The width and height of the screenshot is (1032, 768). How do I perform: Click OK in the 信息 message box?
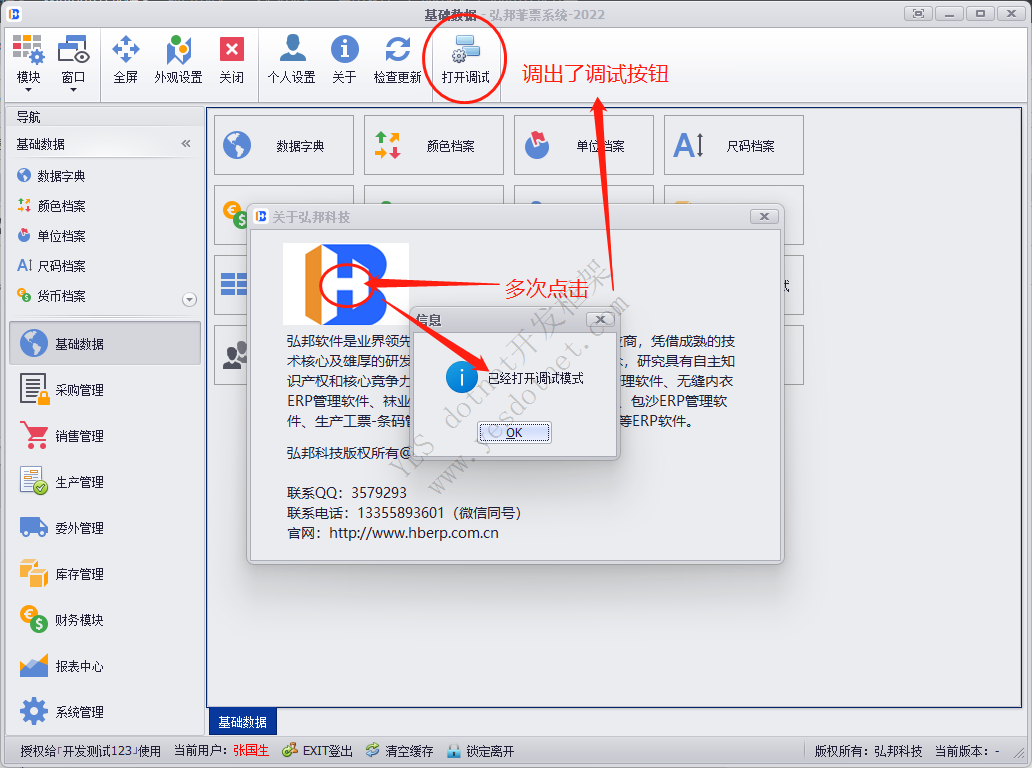pyautogui.click(x=515, y=432)
